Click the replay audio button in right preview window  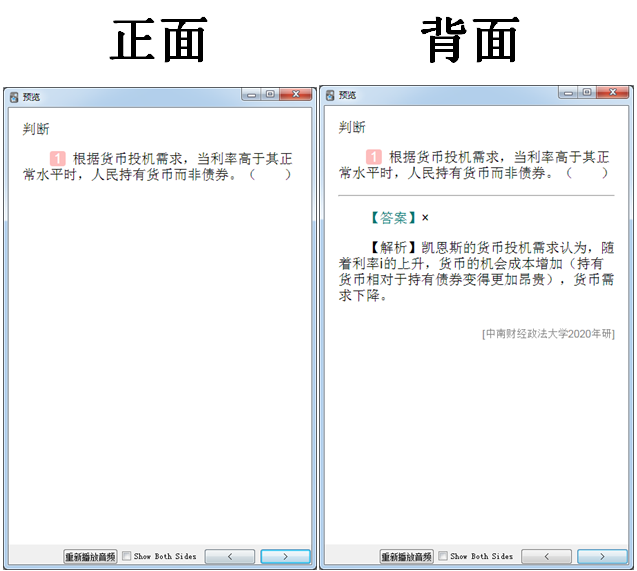pyautogui.click(x=406, y=556)
